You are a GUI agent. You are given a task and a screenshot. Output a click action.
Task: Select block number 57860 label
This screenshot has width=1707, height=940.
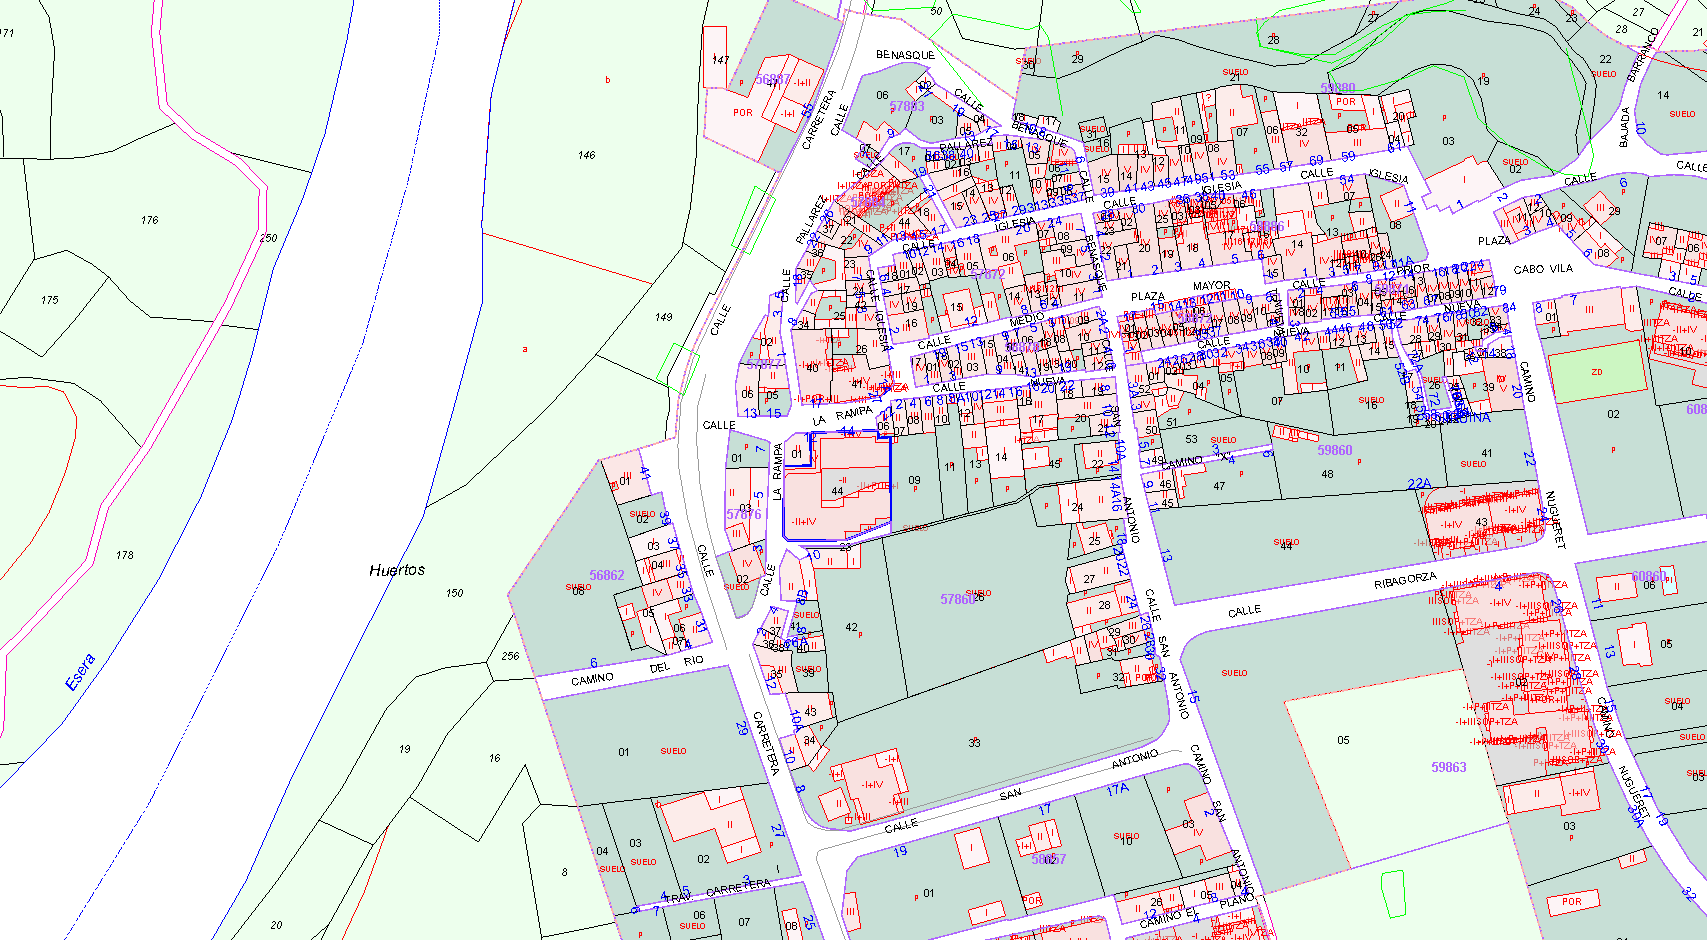[957, 599]
